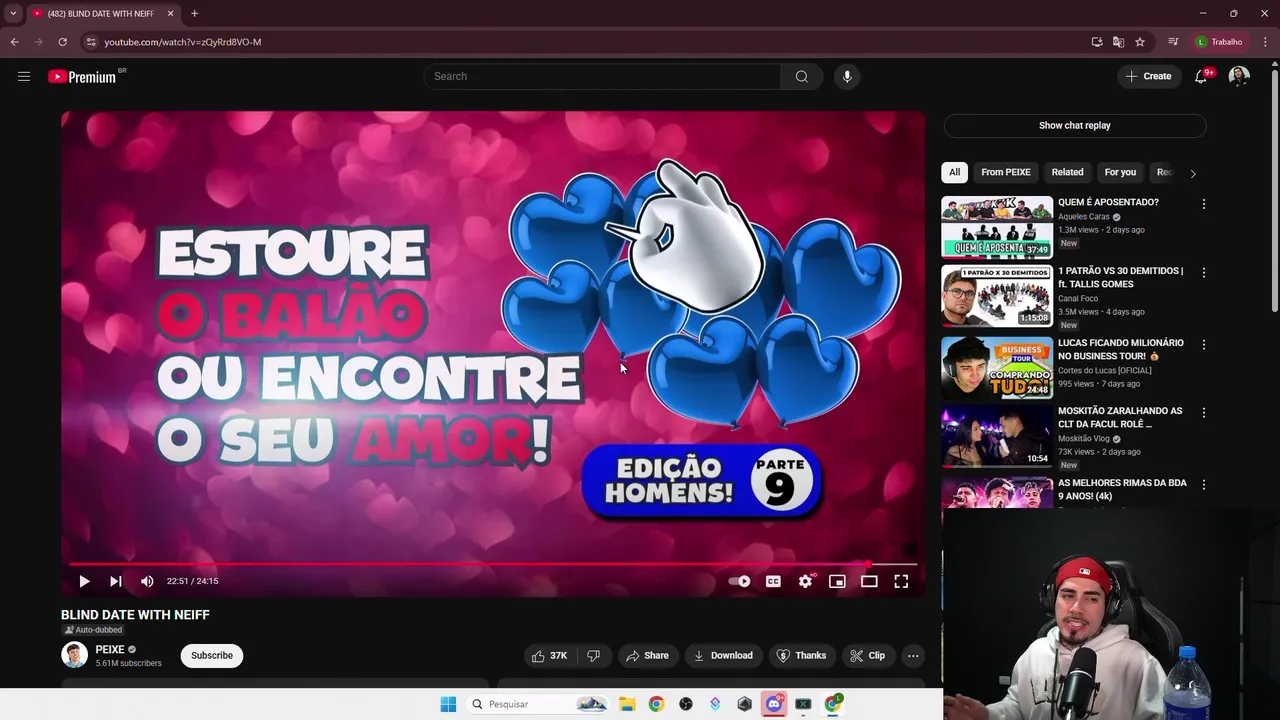Go back in browser history
The width and height of the screenshot is (1280, 720).
pos(14,42)
